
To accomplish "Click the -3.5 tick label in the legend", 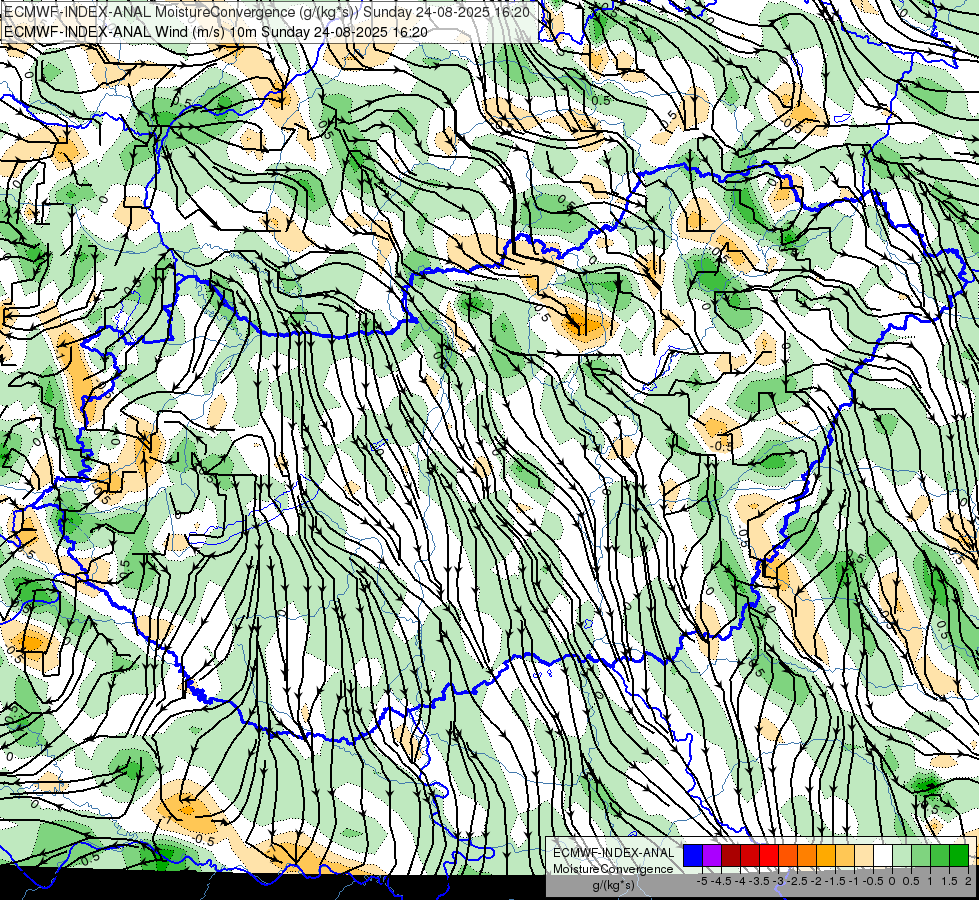I will 759,881.
